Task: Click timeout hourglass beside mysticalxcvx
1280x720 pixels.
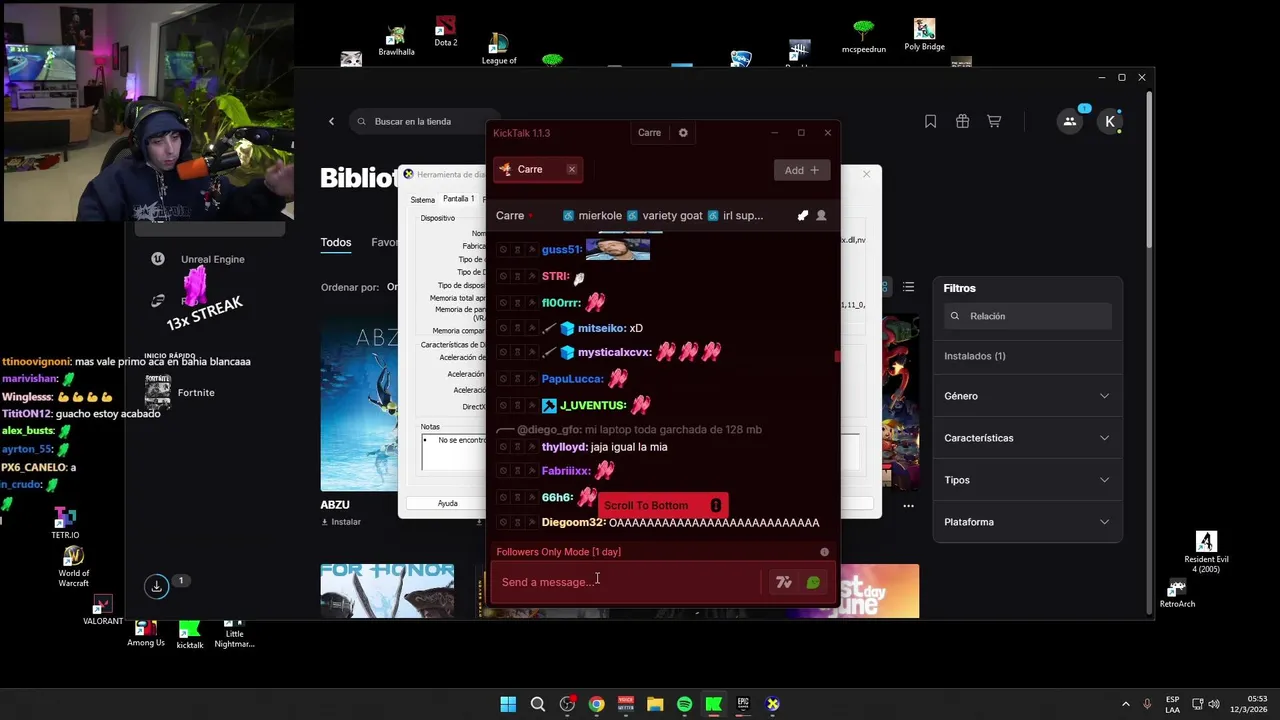Action: coord(517,352)
